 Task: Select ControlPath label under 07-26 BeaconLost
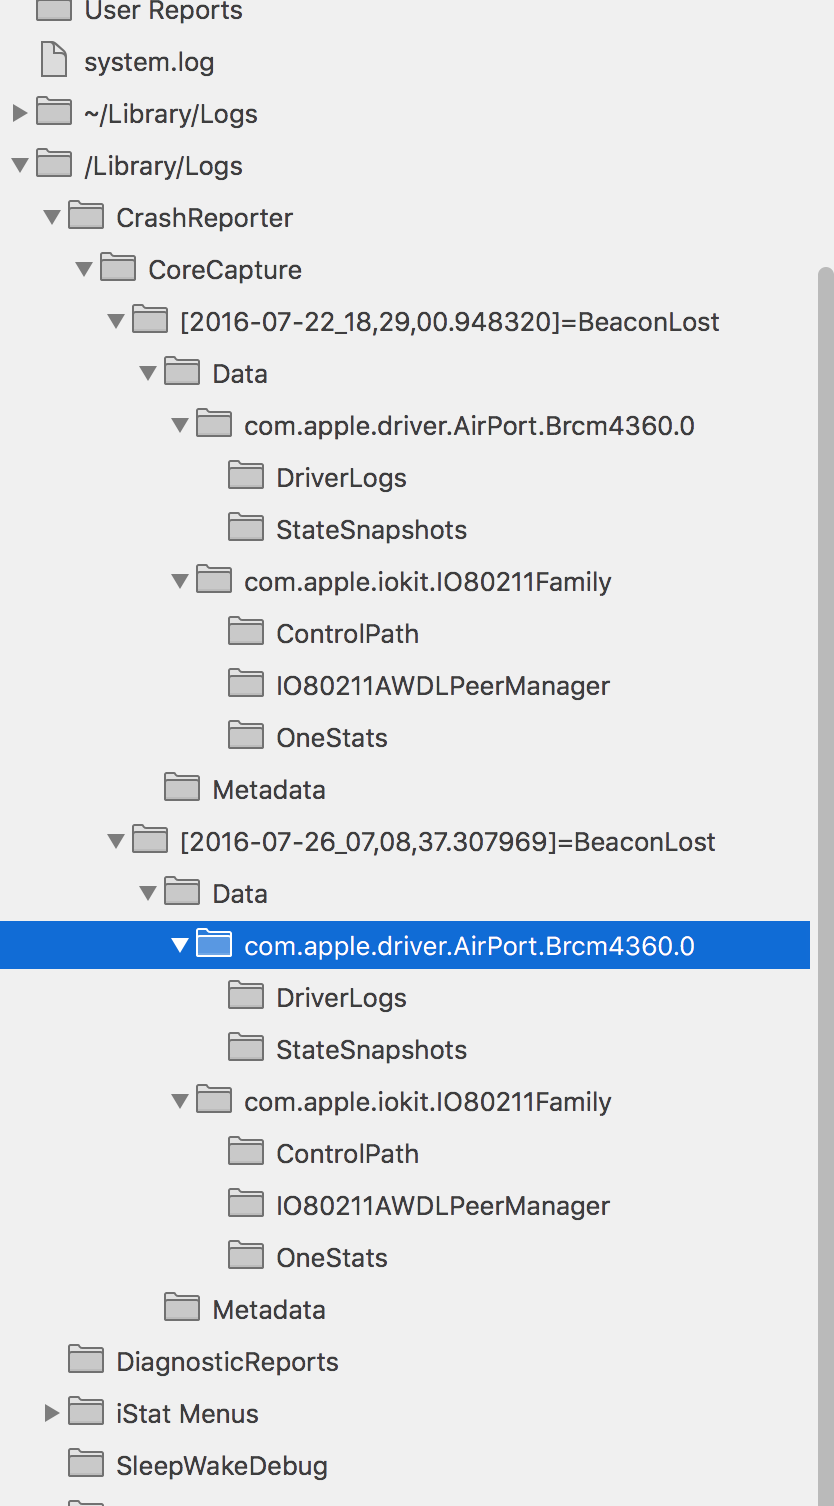click(x=347, y=1153)
